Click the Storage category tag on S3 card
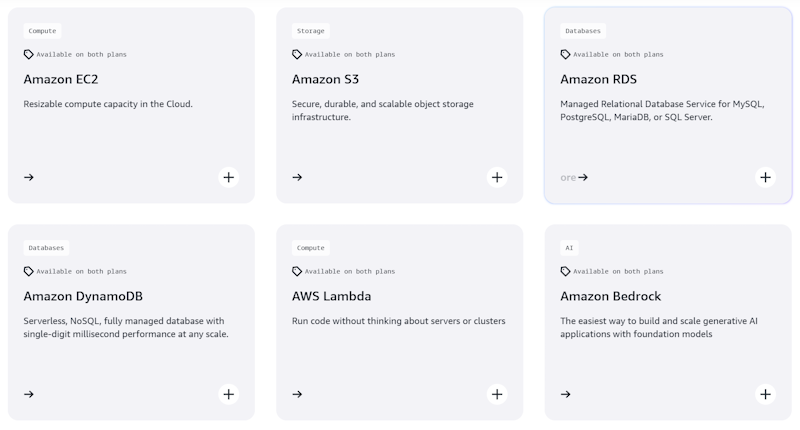This screenshot has height=430, width=800. [310, 31]
